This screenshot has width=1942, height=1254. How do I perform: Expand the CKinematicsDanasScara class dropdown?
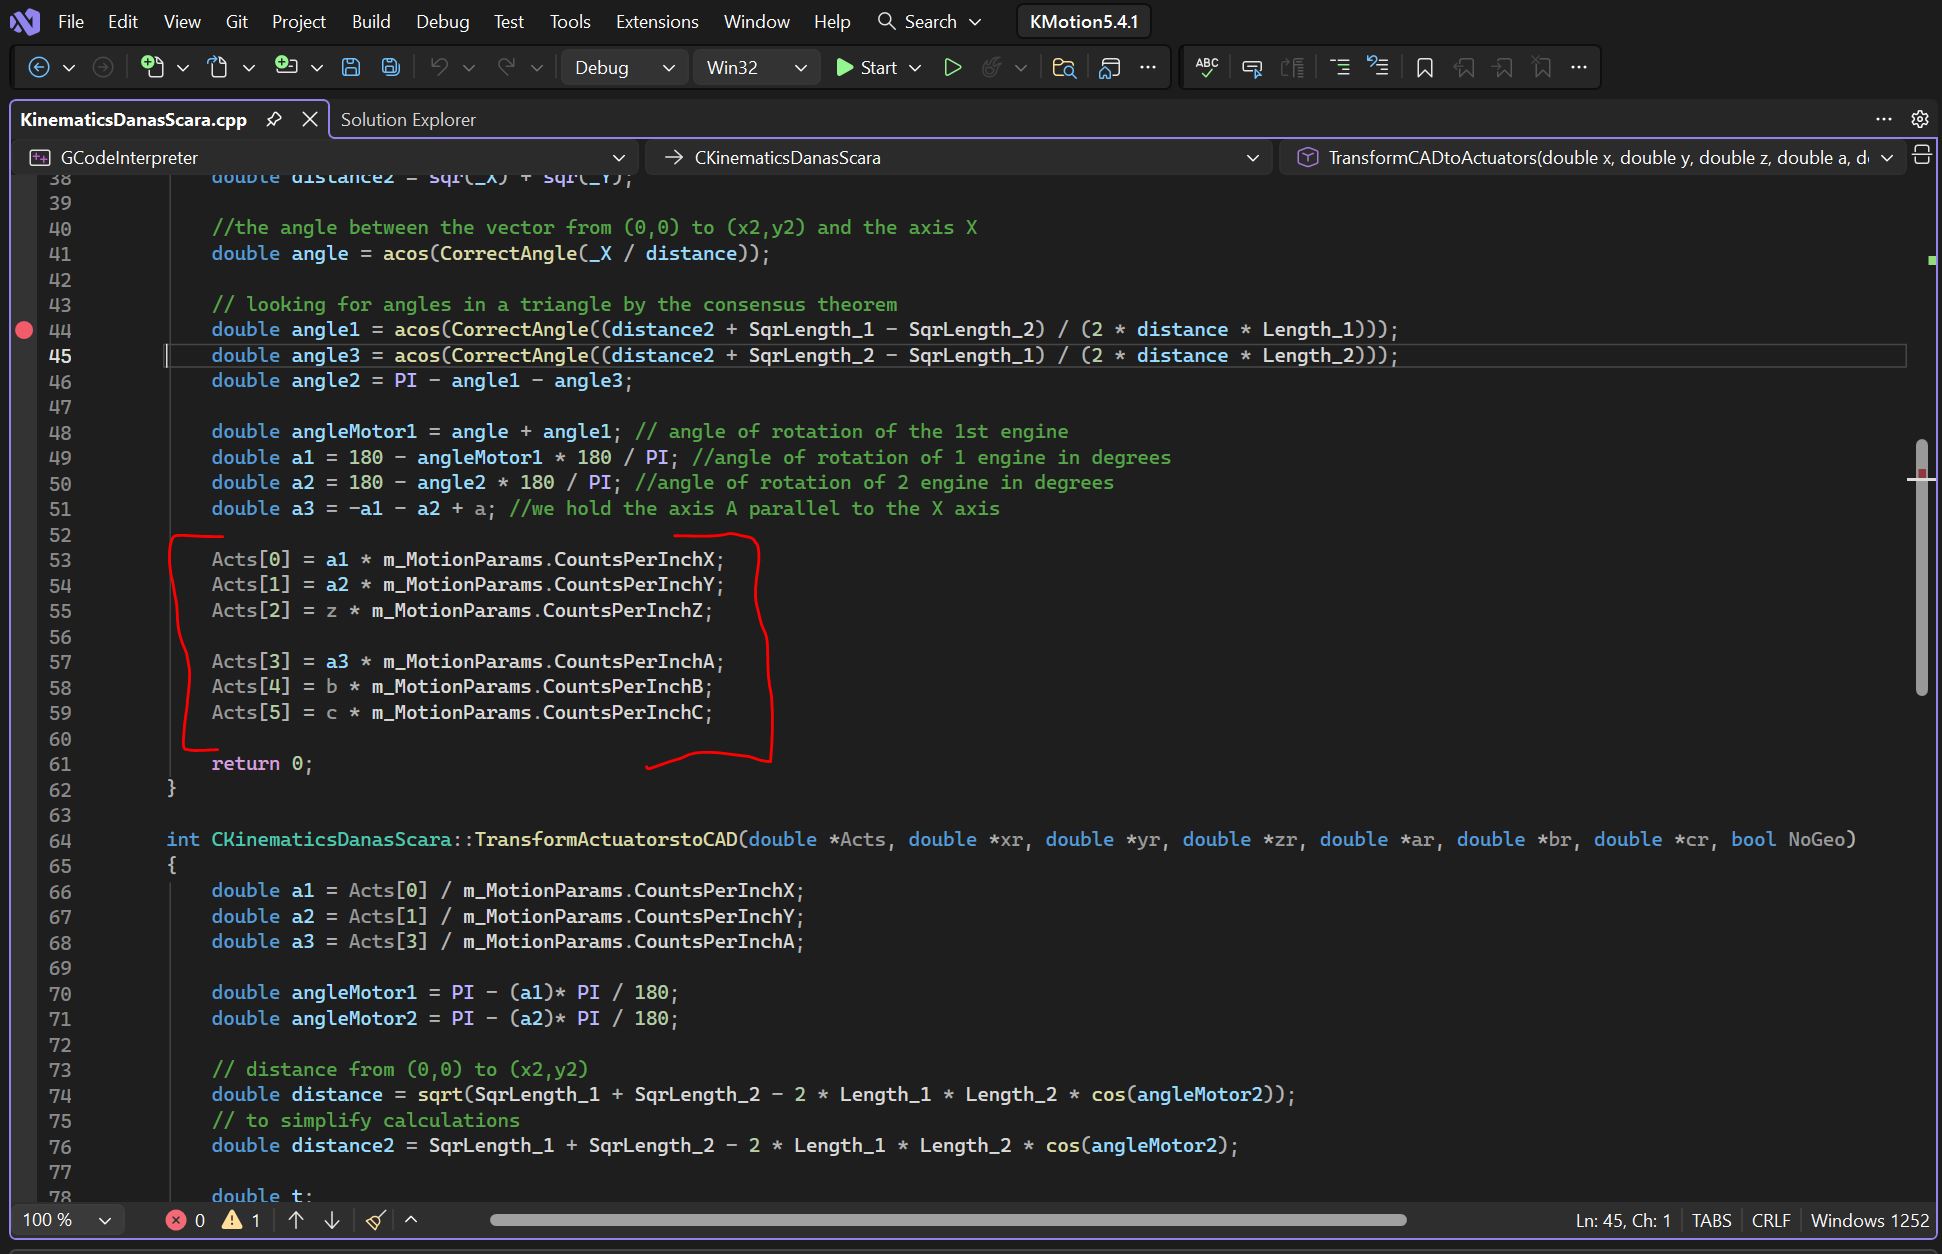[1252, 157]
